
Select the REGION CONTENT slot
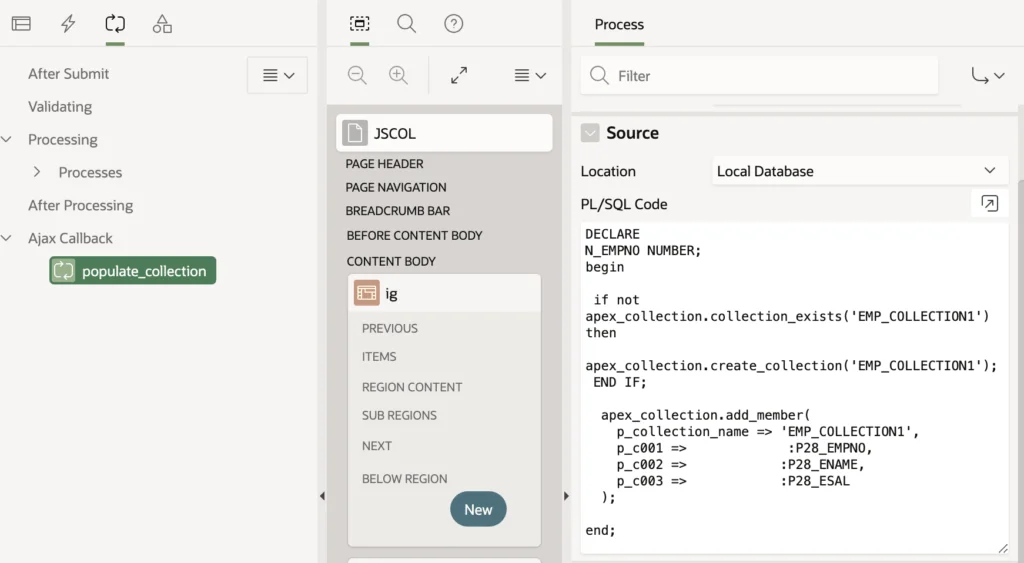[x=412, y=387]
